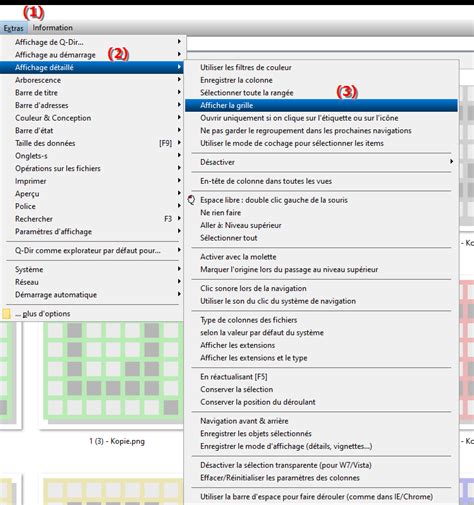
Task: Open the Arborescence submenu
Action: pyautogui.click(x=92, y=80)
